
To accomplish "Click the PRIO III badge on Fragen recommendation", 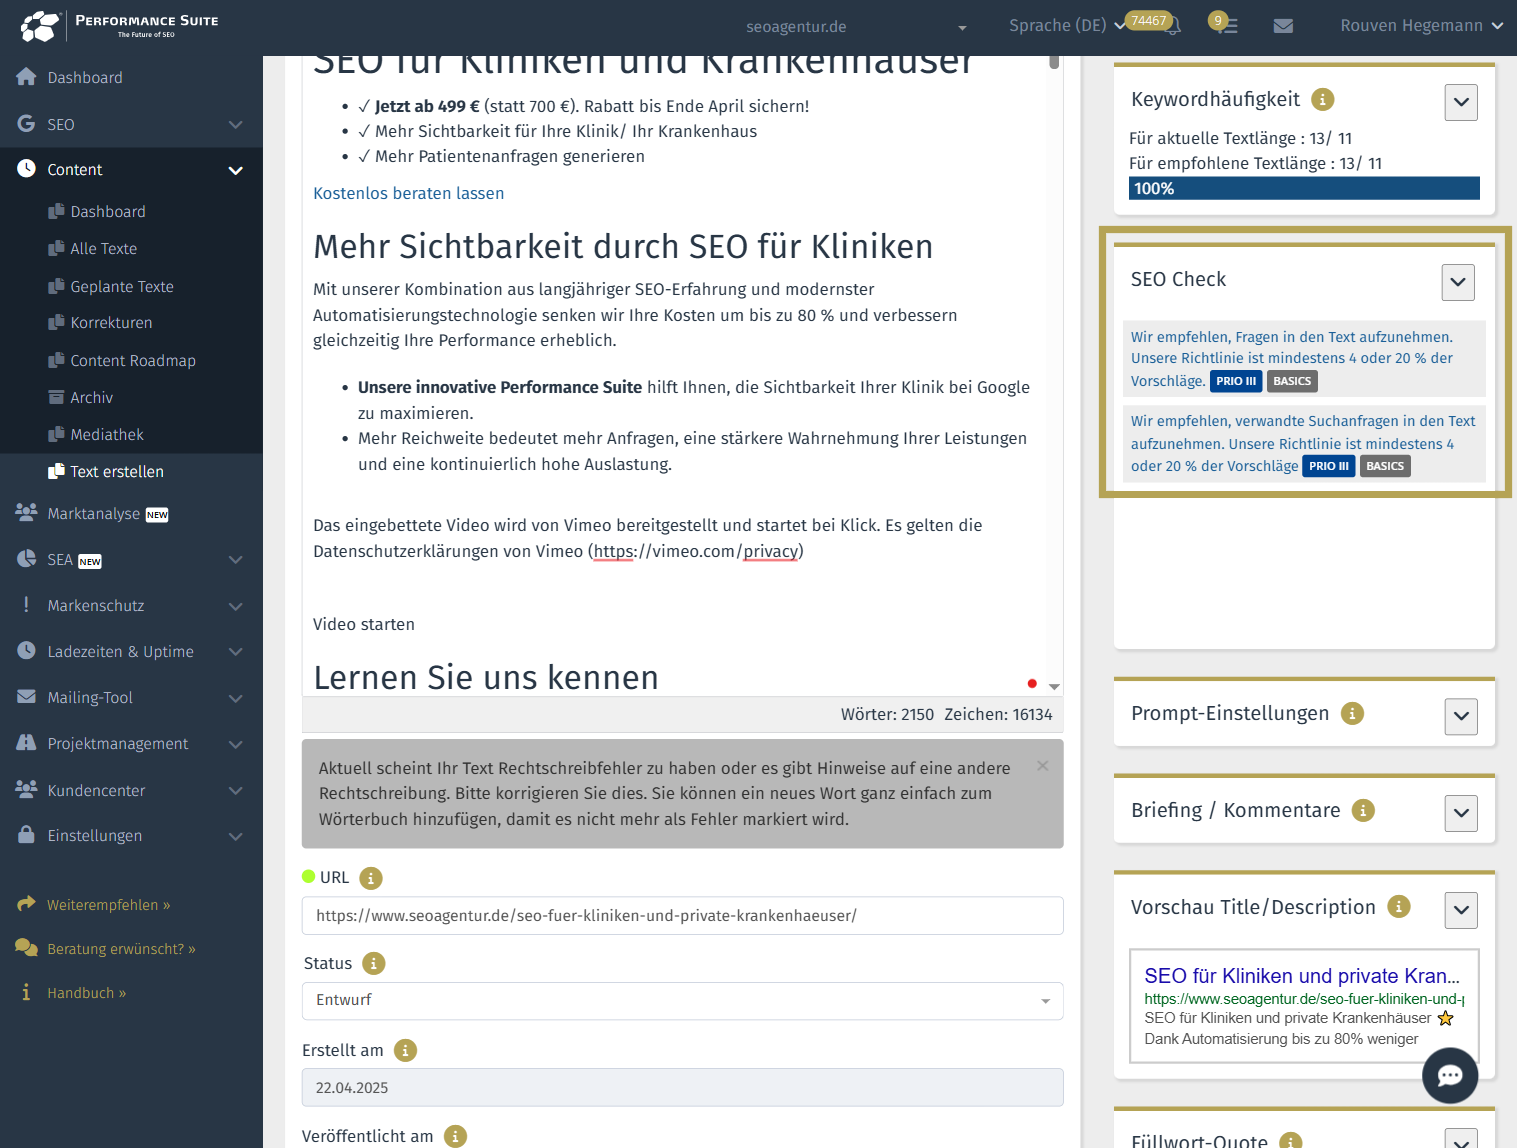I will [1236, 381].
